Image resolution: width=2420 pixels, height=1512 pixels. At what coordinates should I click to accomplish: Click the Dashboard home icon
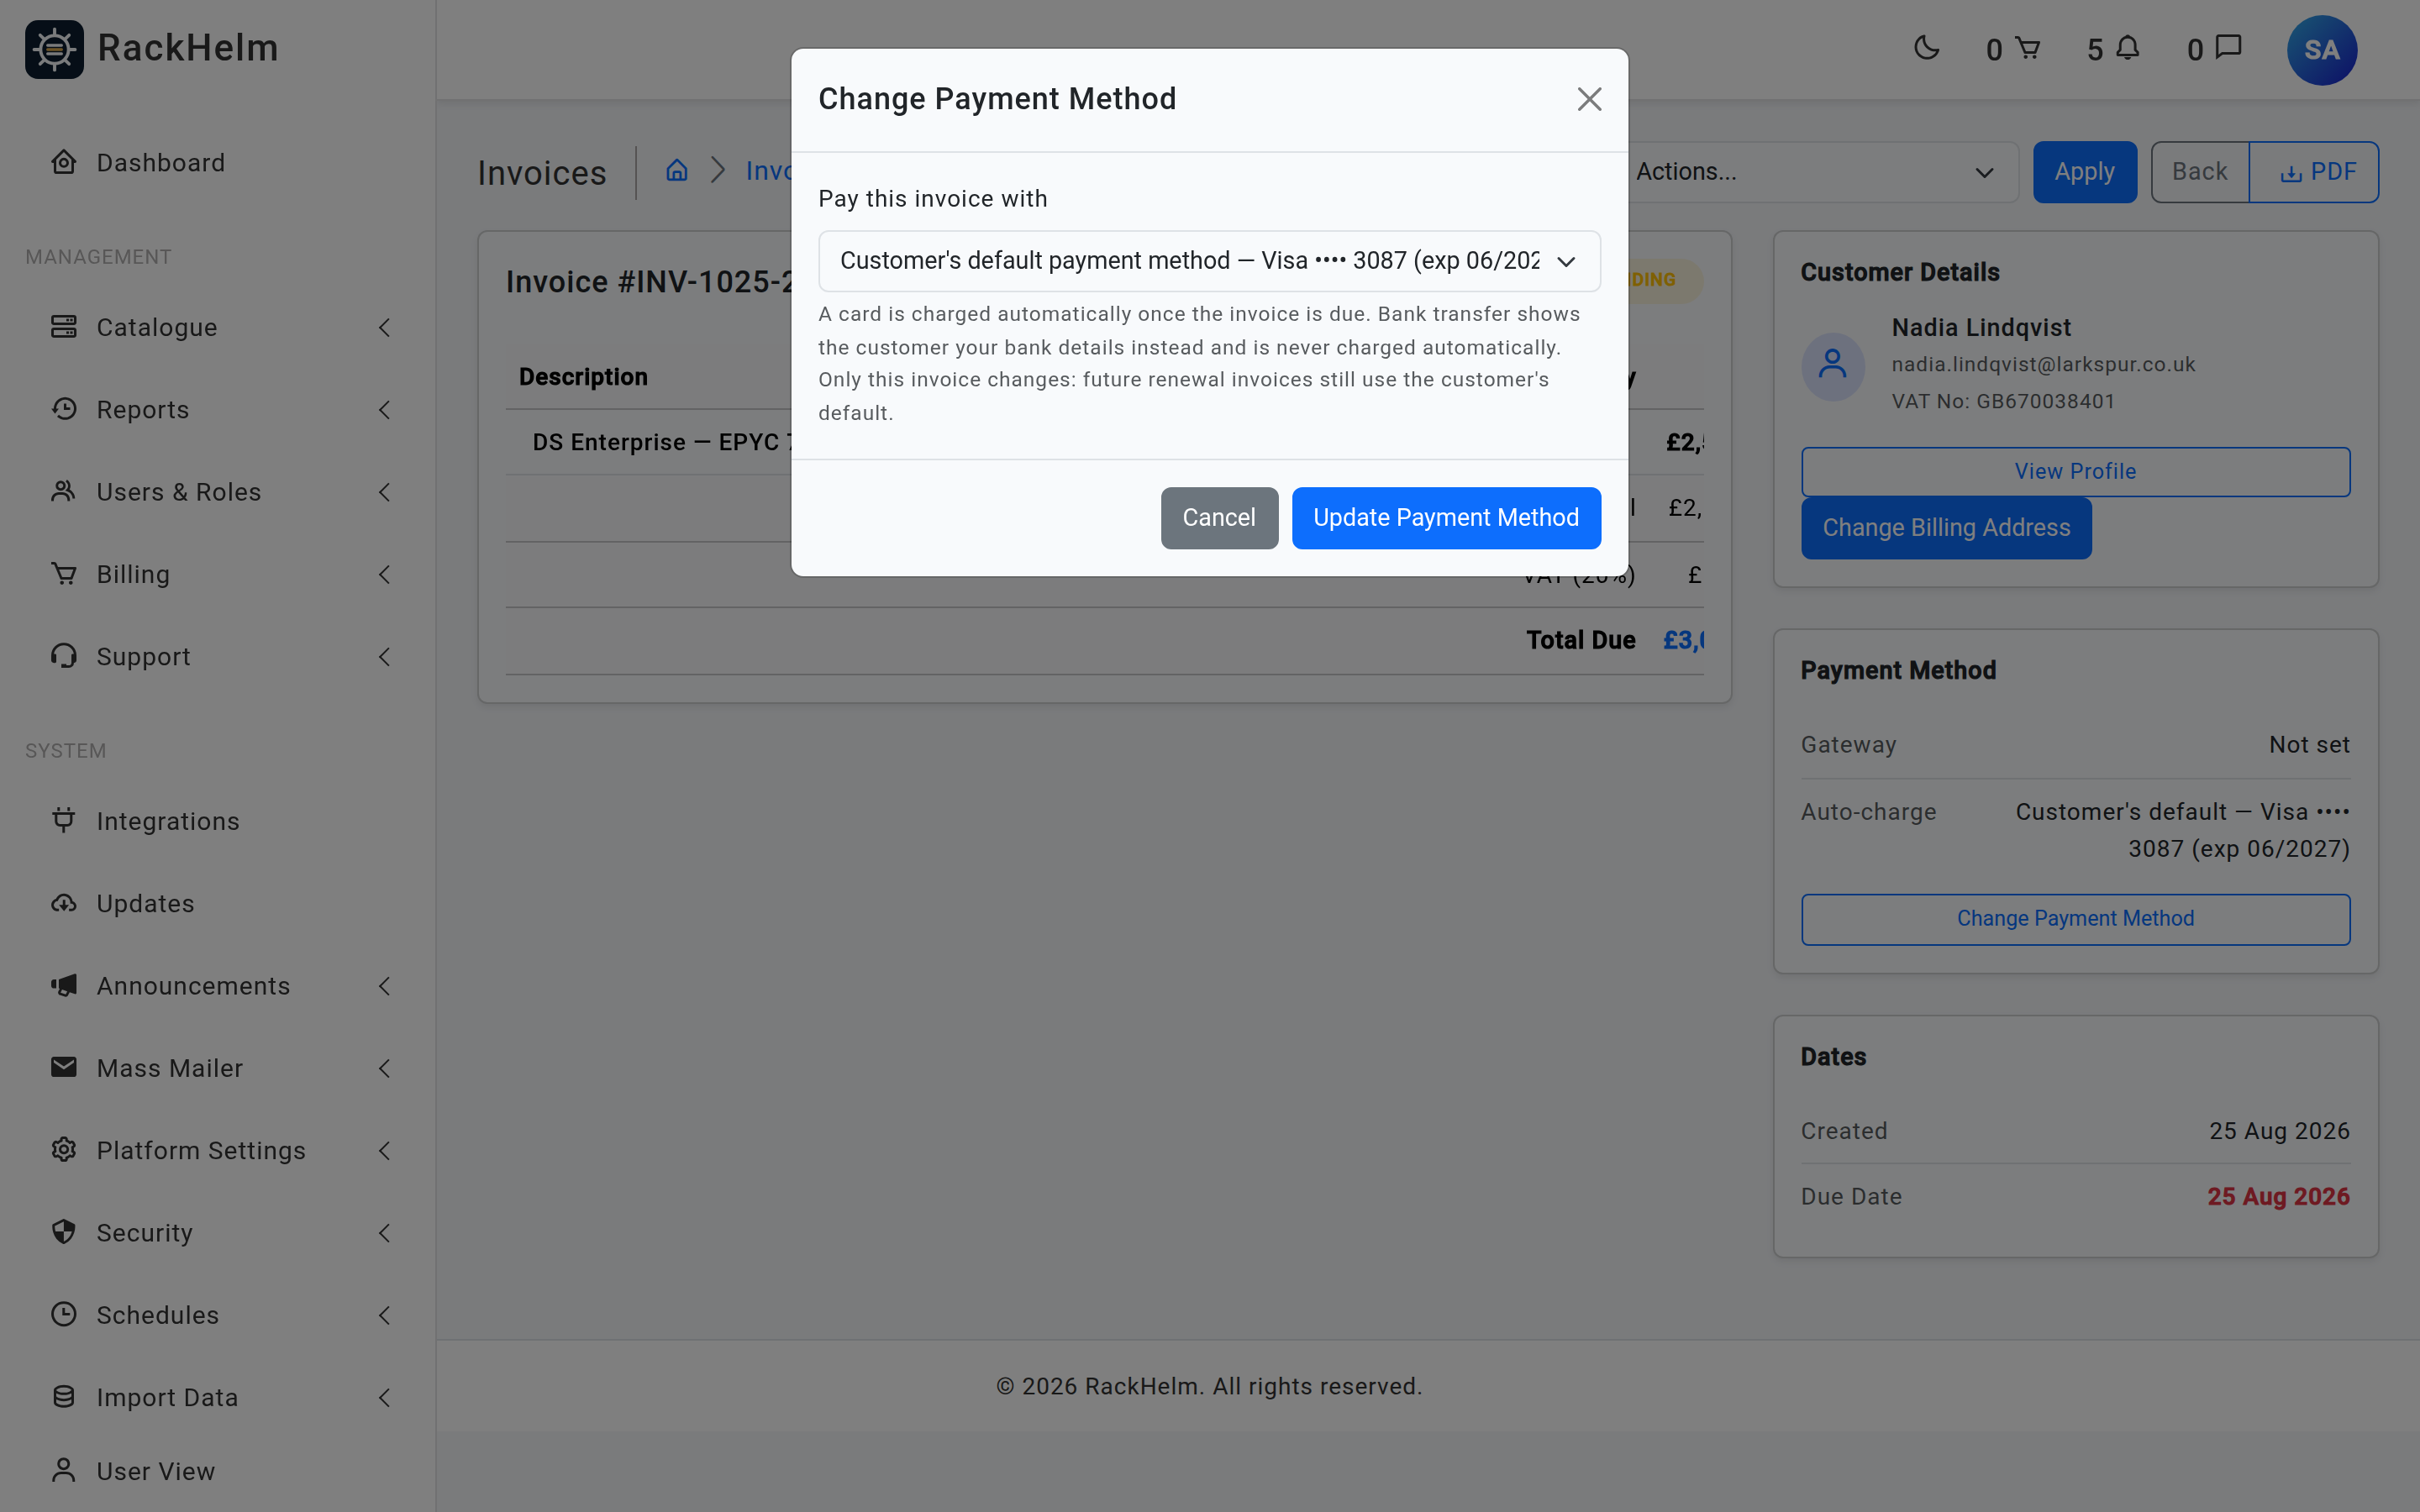[x=64, y=162]
